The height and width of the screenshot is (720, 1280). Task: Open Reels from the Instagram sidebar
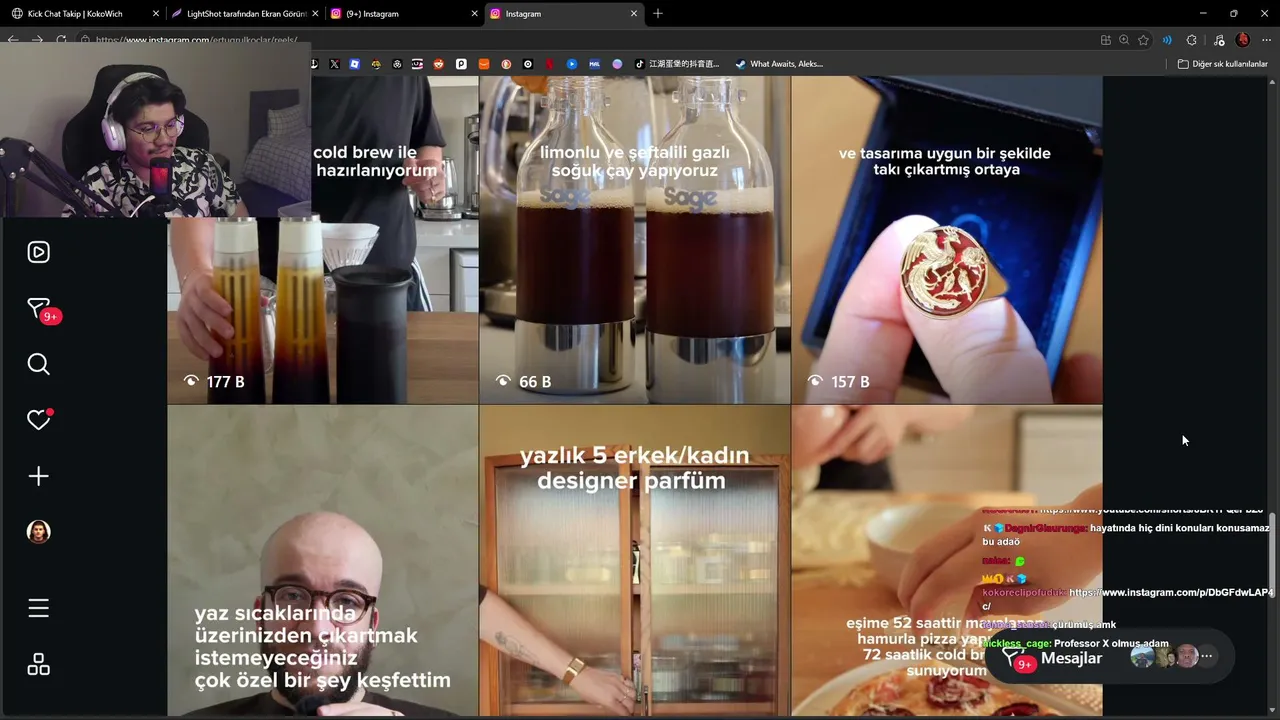38,252
